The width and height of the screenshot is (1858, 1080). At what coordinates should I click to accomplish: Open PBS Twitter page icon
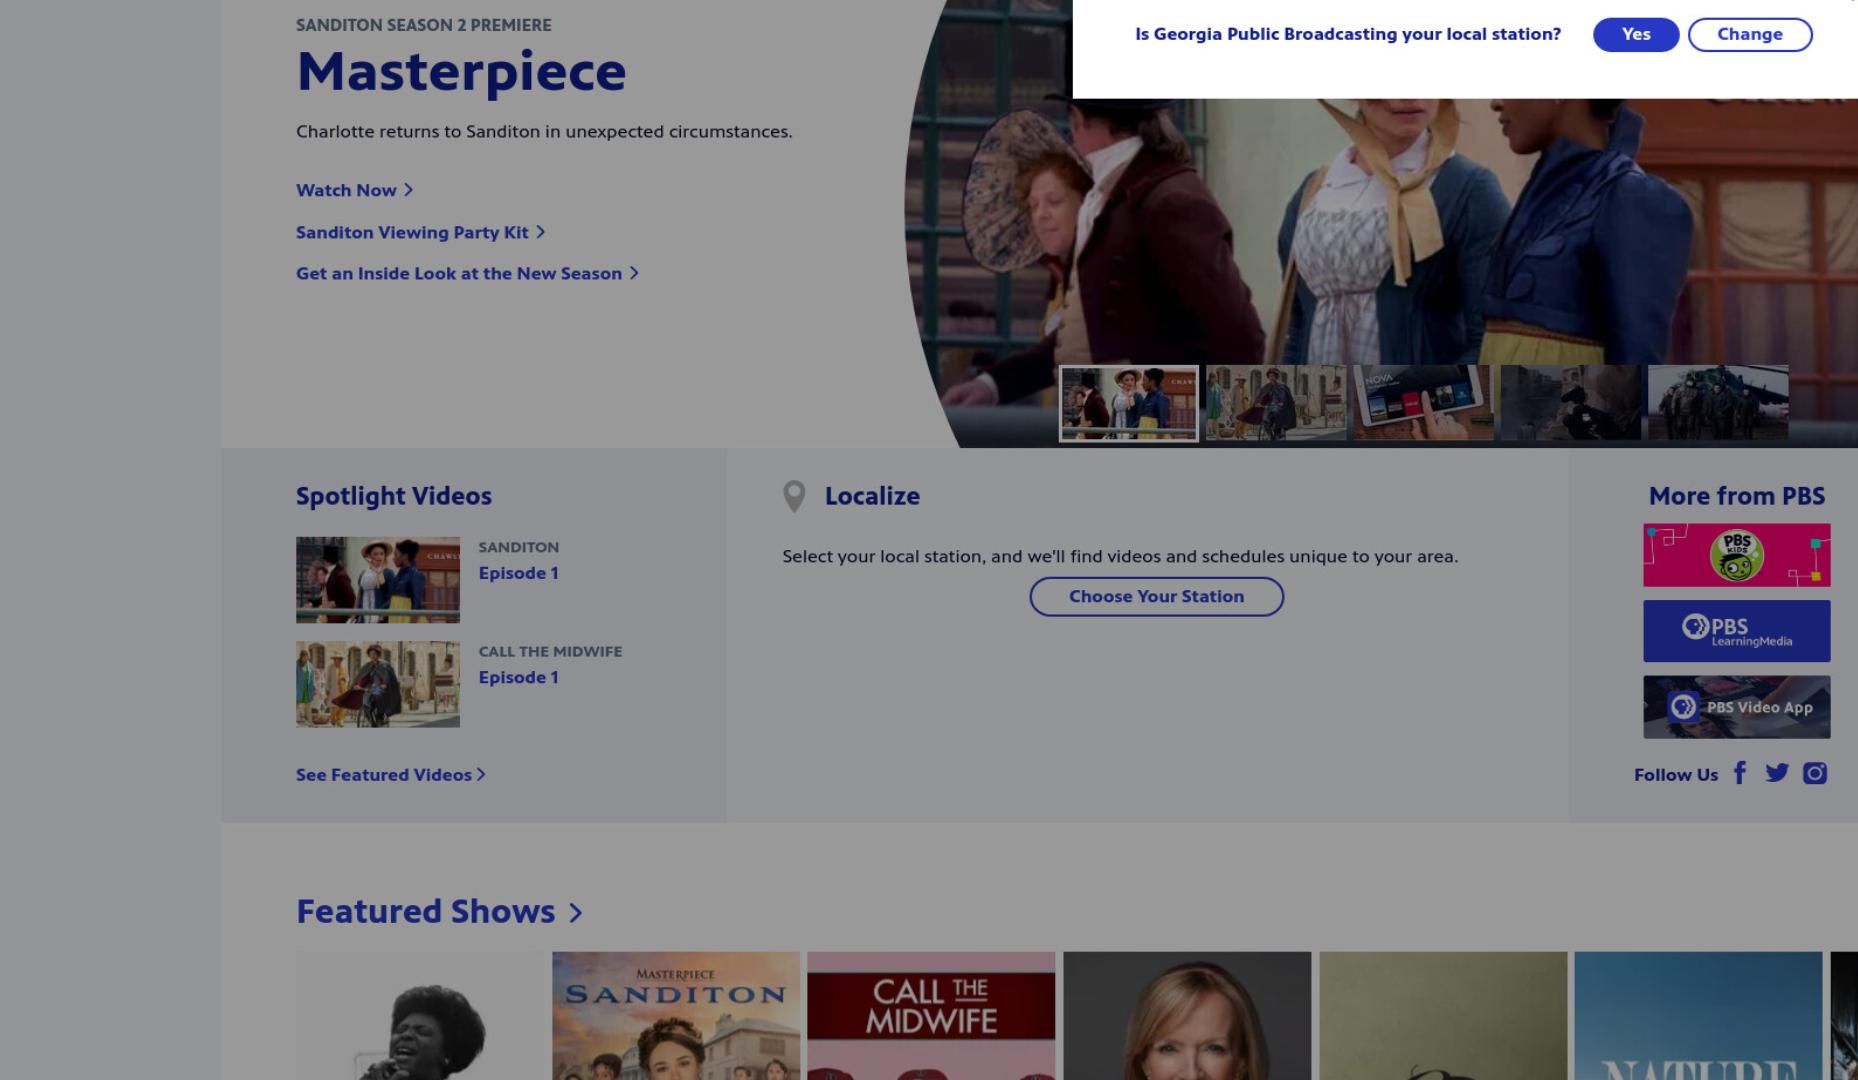click(1777, 773)
